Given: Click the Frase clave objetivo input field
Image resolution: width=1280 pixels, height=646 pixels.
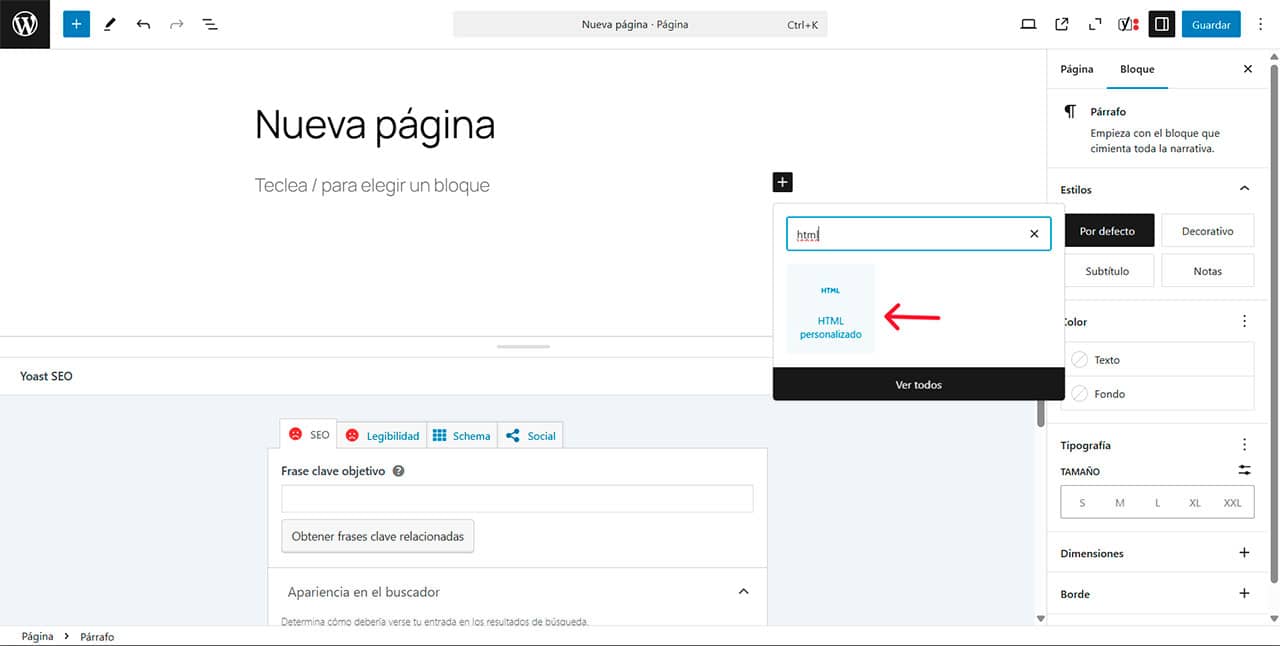Looking at the screenshot, I should [517, 499].
